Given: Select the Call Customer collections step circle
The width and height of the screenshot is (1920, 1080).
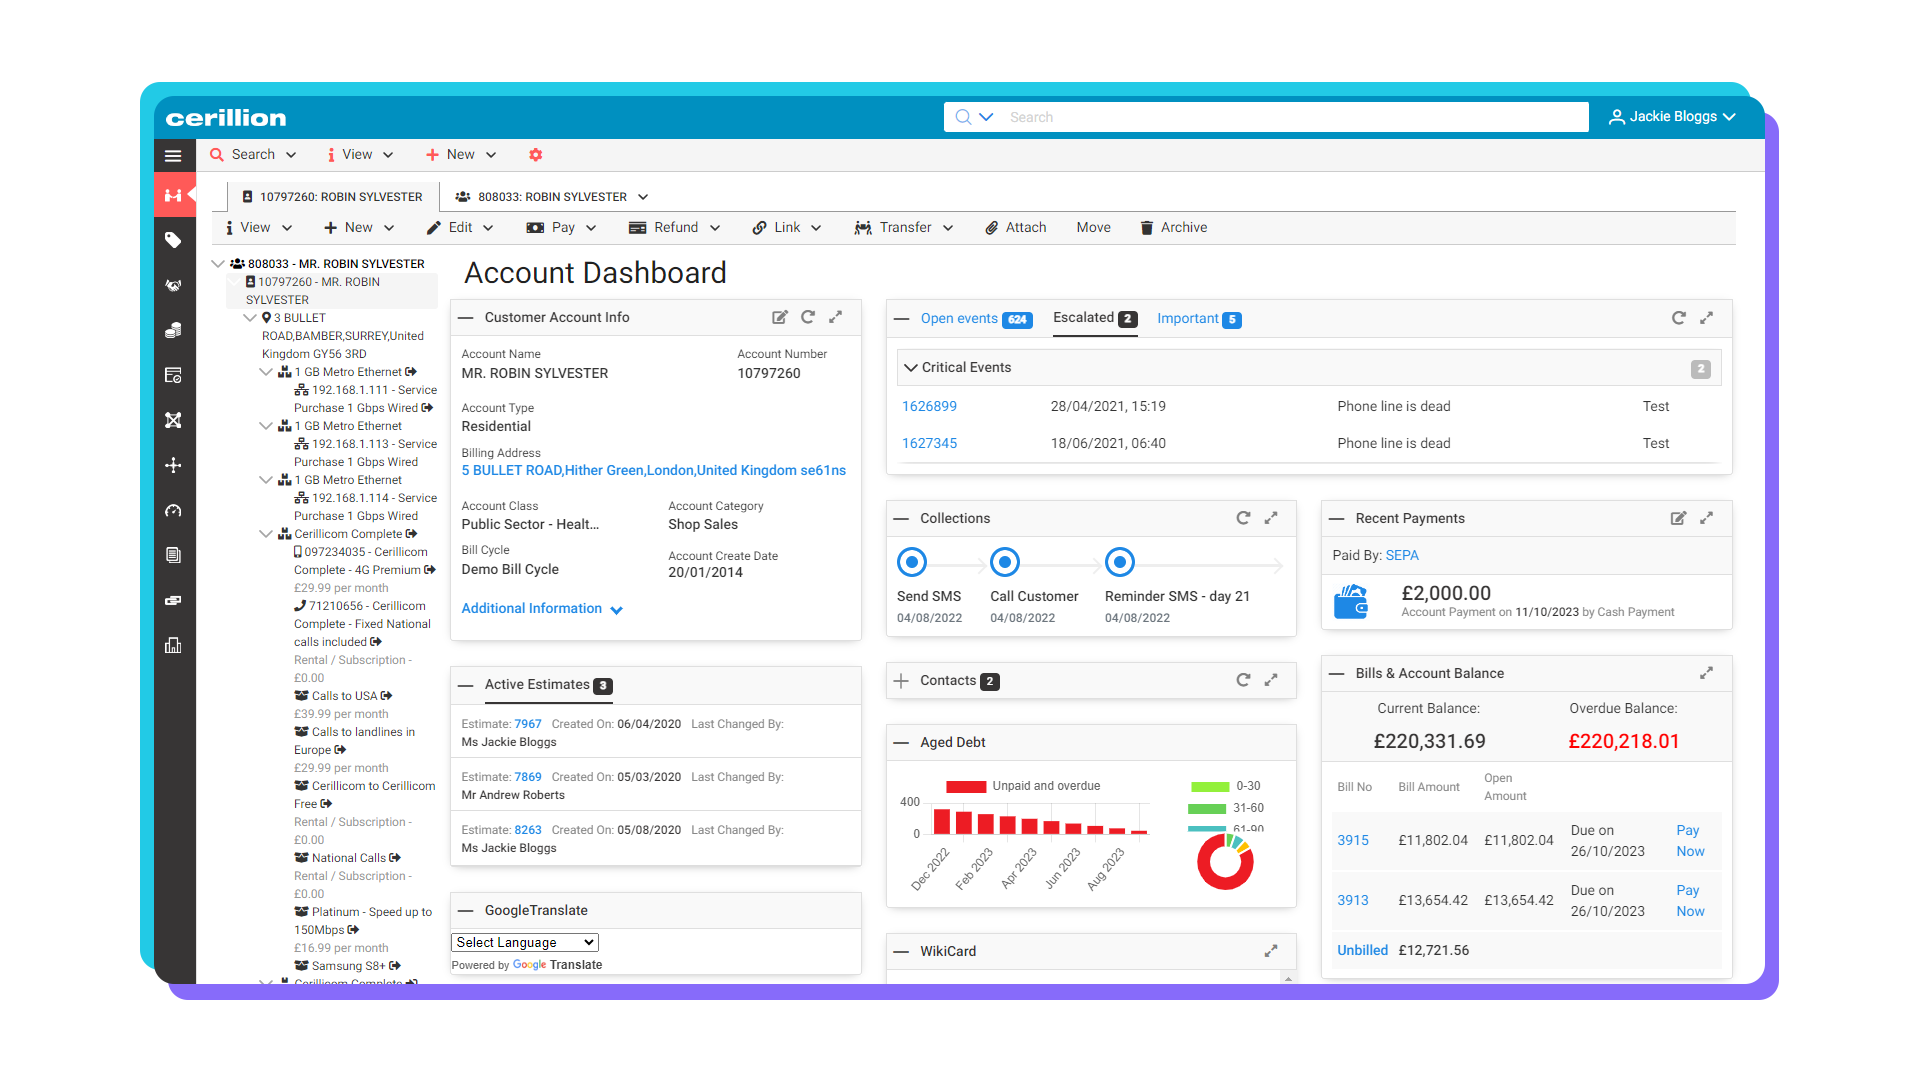Looking at the screenshot, I should [x=1006, y=561].
